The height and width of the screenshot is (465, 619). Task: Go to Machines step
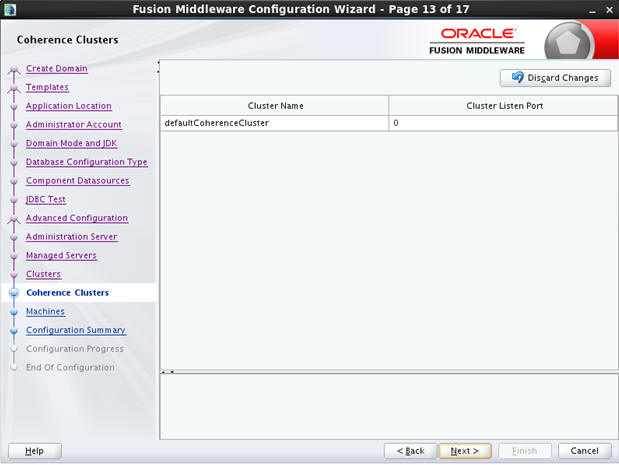45,311
